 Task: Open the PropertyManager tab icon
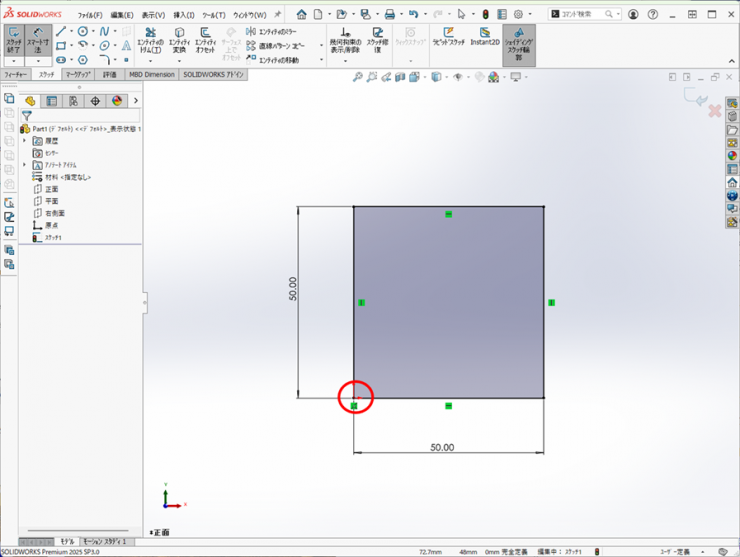tap(52, 101)
